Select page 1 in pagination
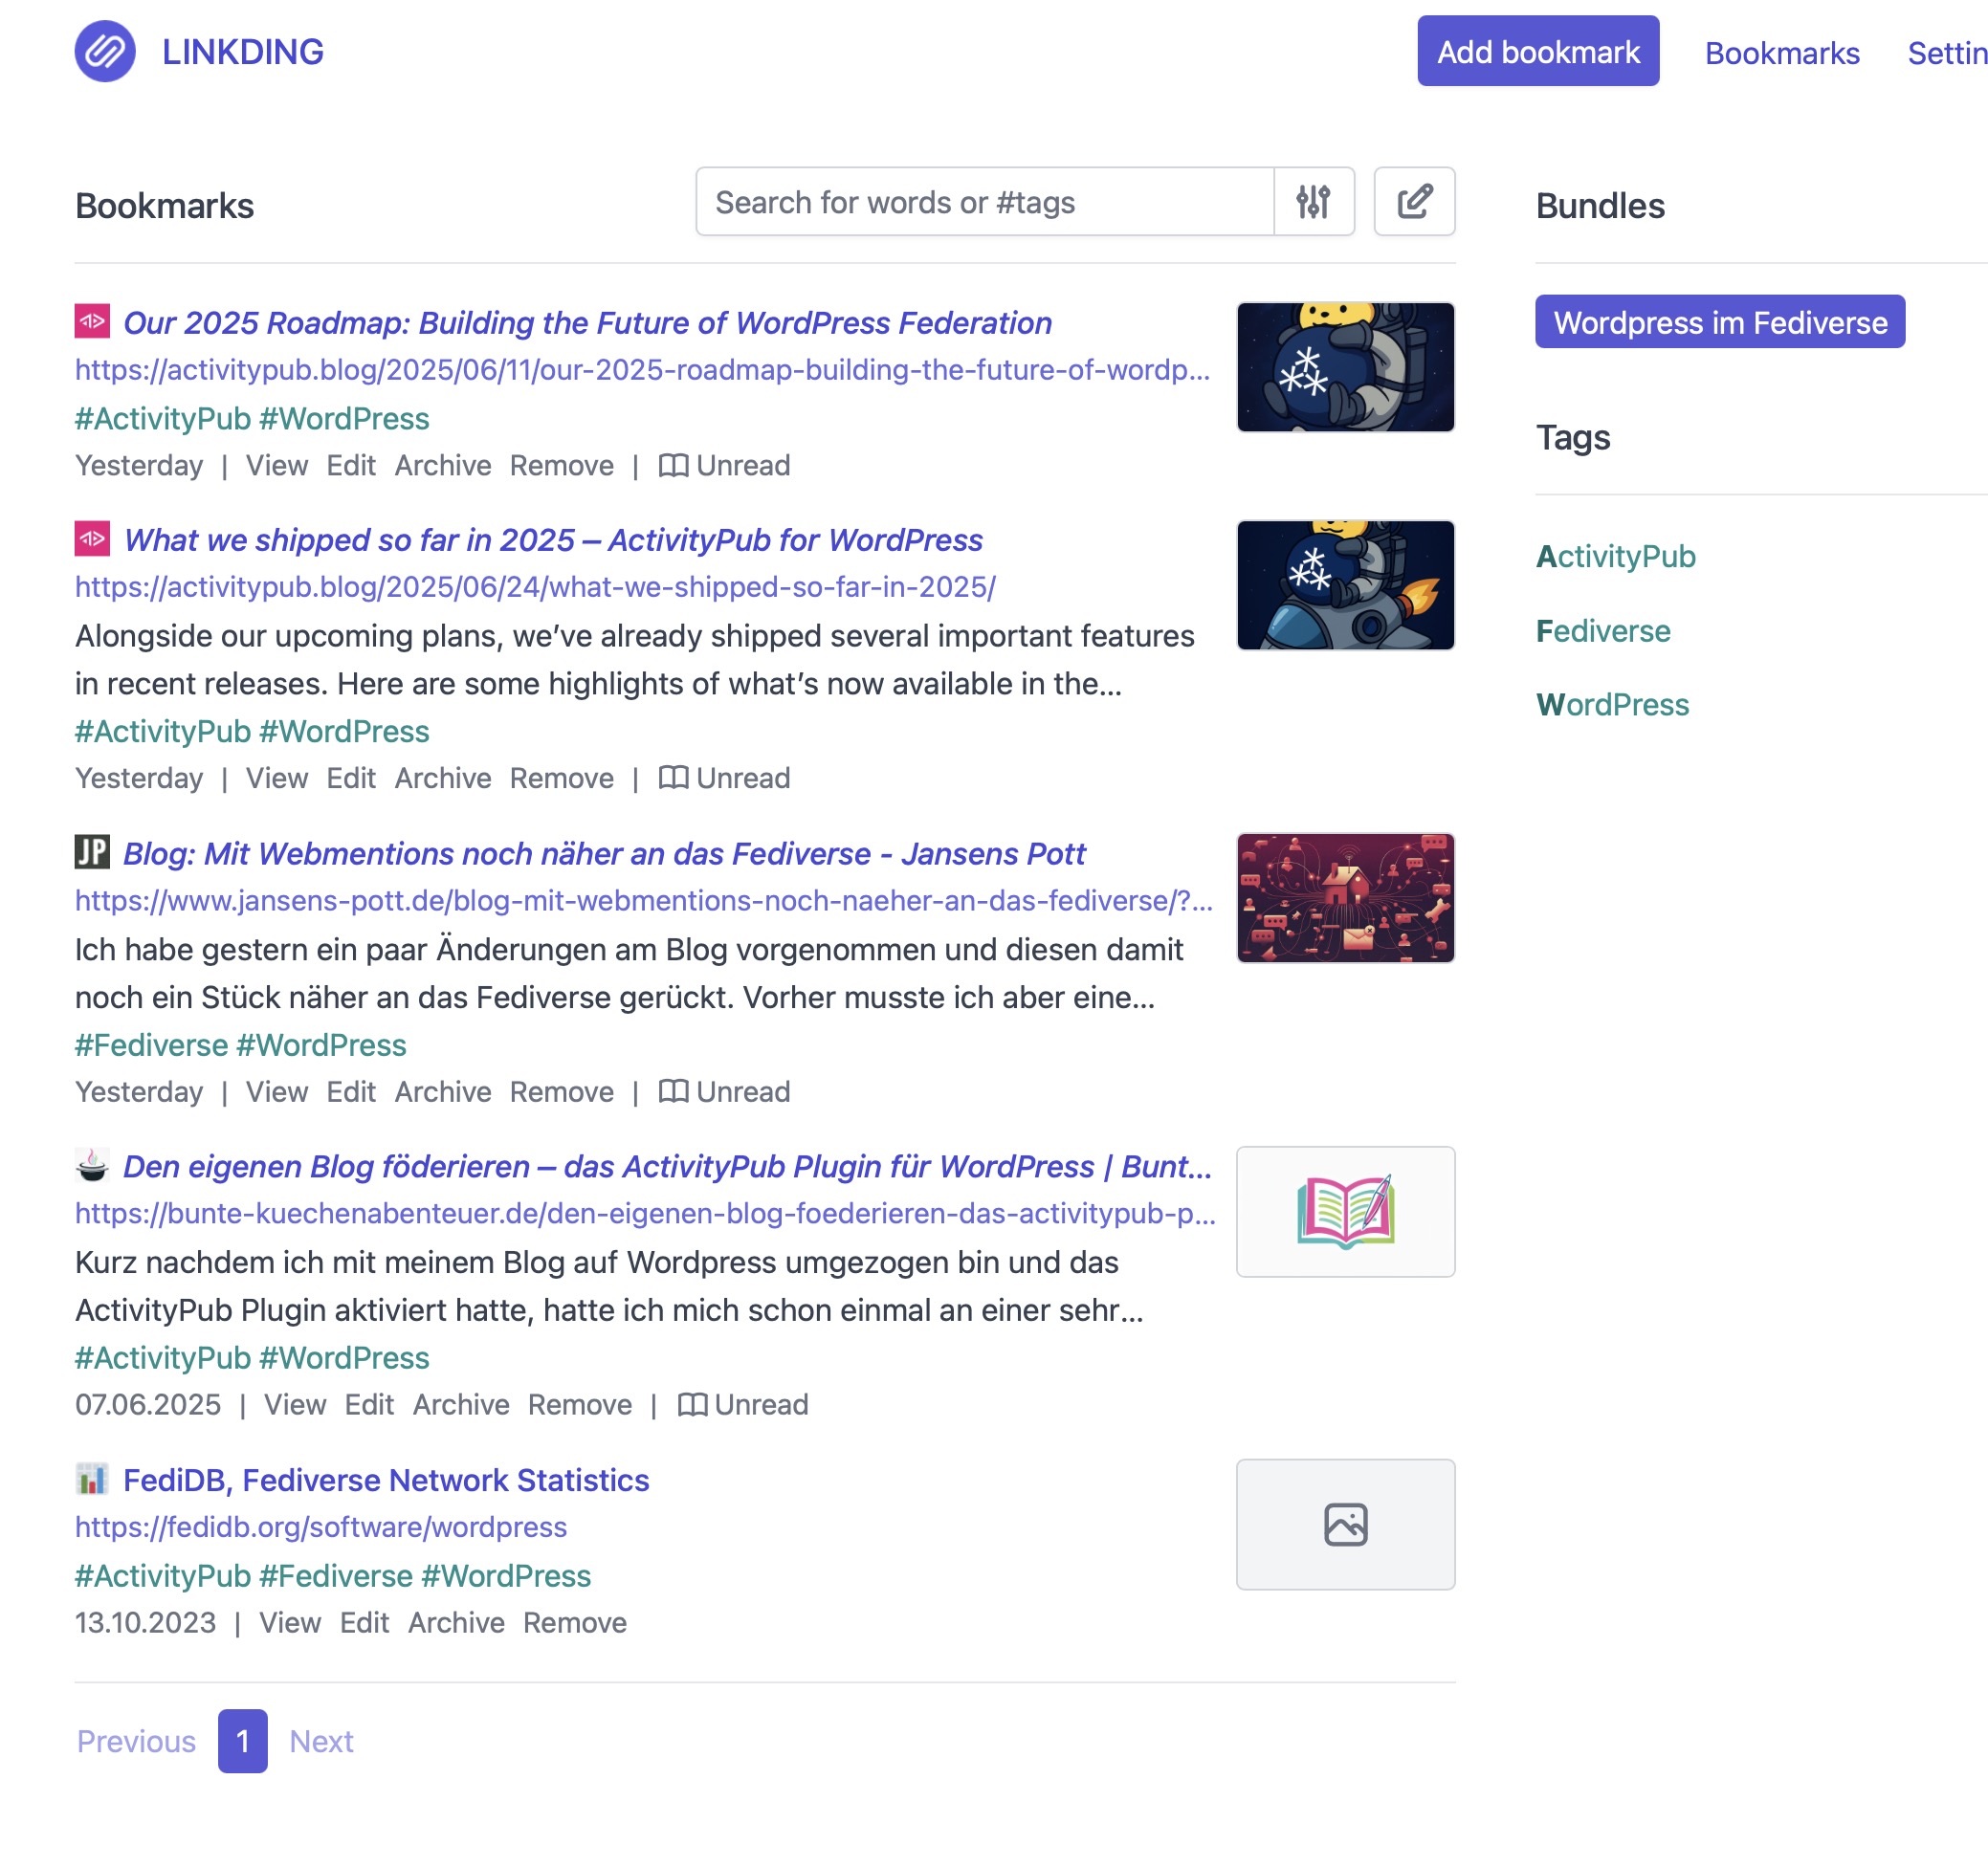1988x1867 pixels. pyautogui.click(x=243, y=1742)
